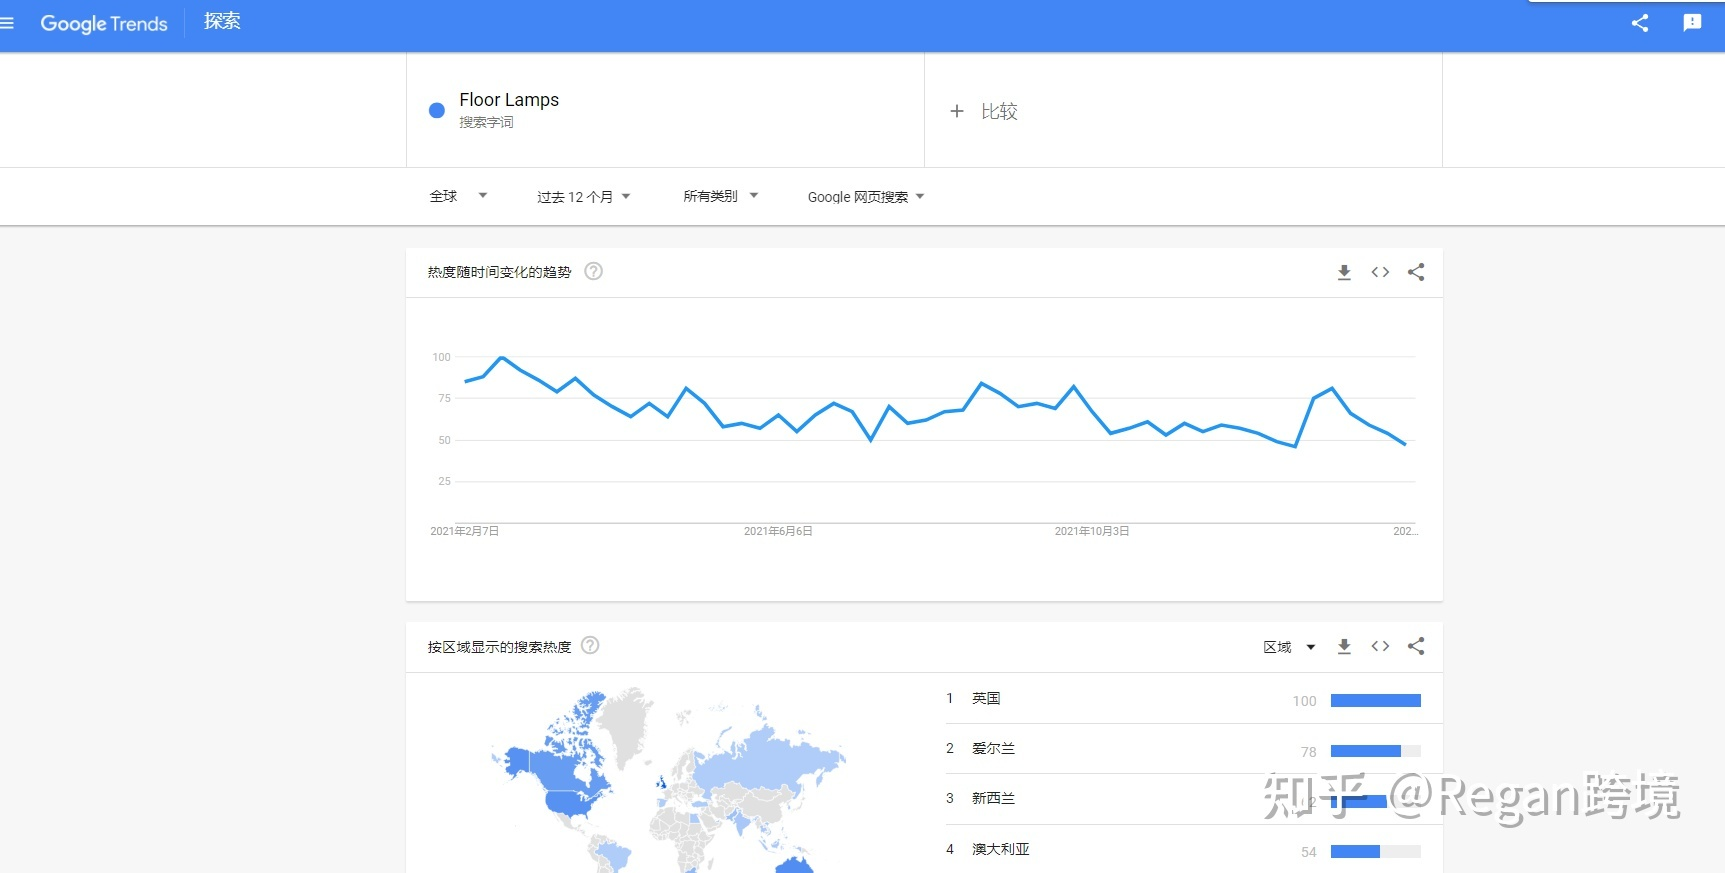
Task: Expand the 过去 12 个月 time range dropdown
Action: tap(583, 197)
